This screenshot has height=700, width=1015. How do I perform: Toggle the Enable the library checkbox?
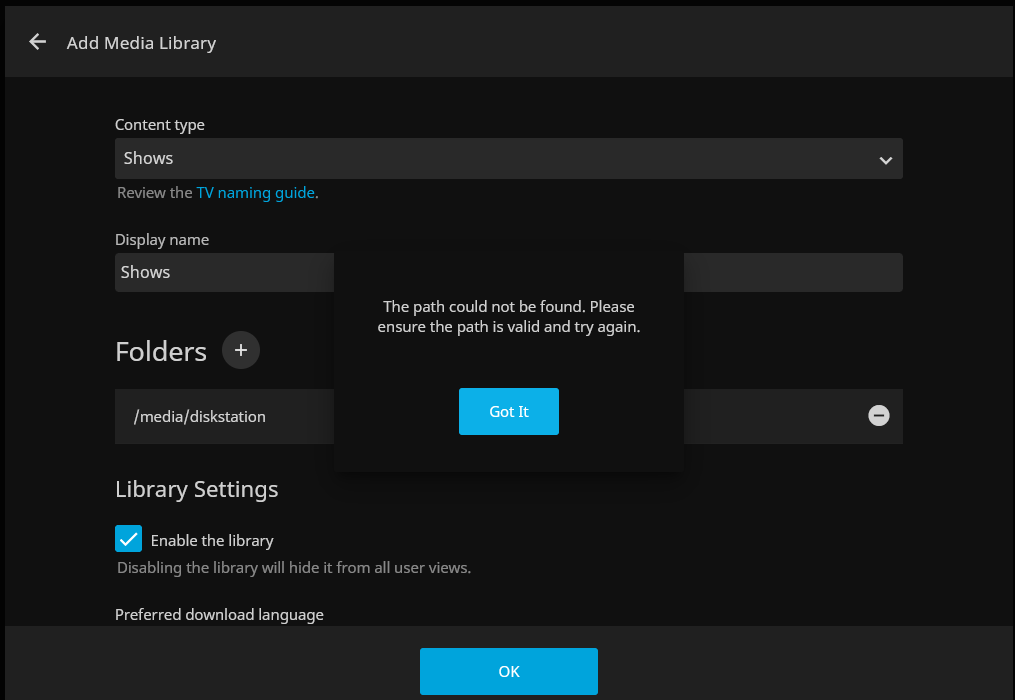click(128, 539)
